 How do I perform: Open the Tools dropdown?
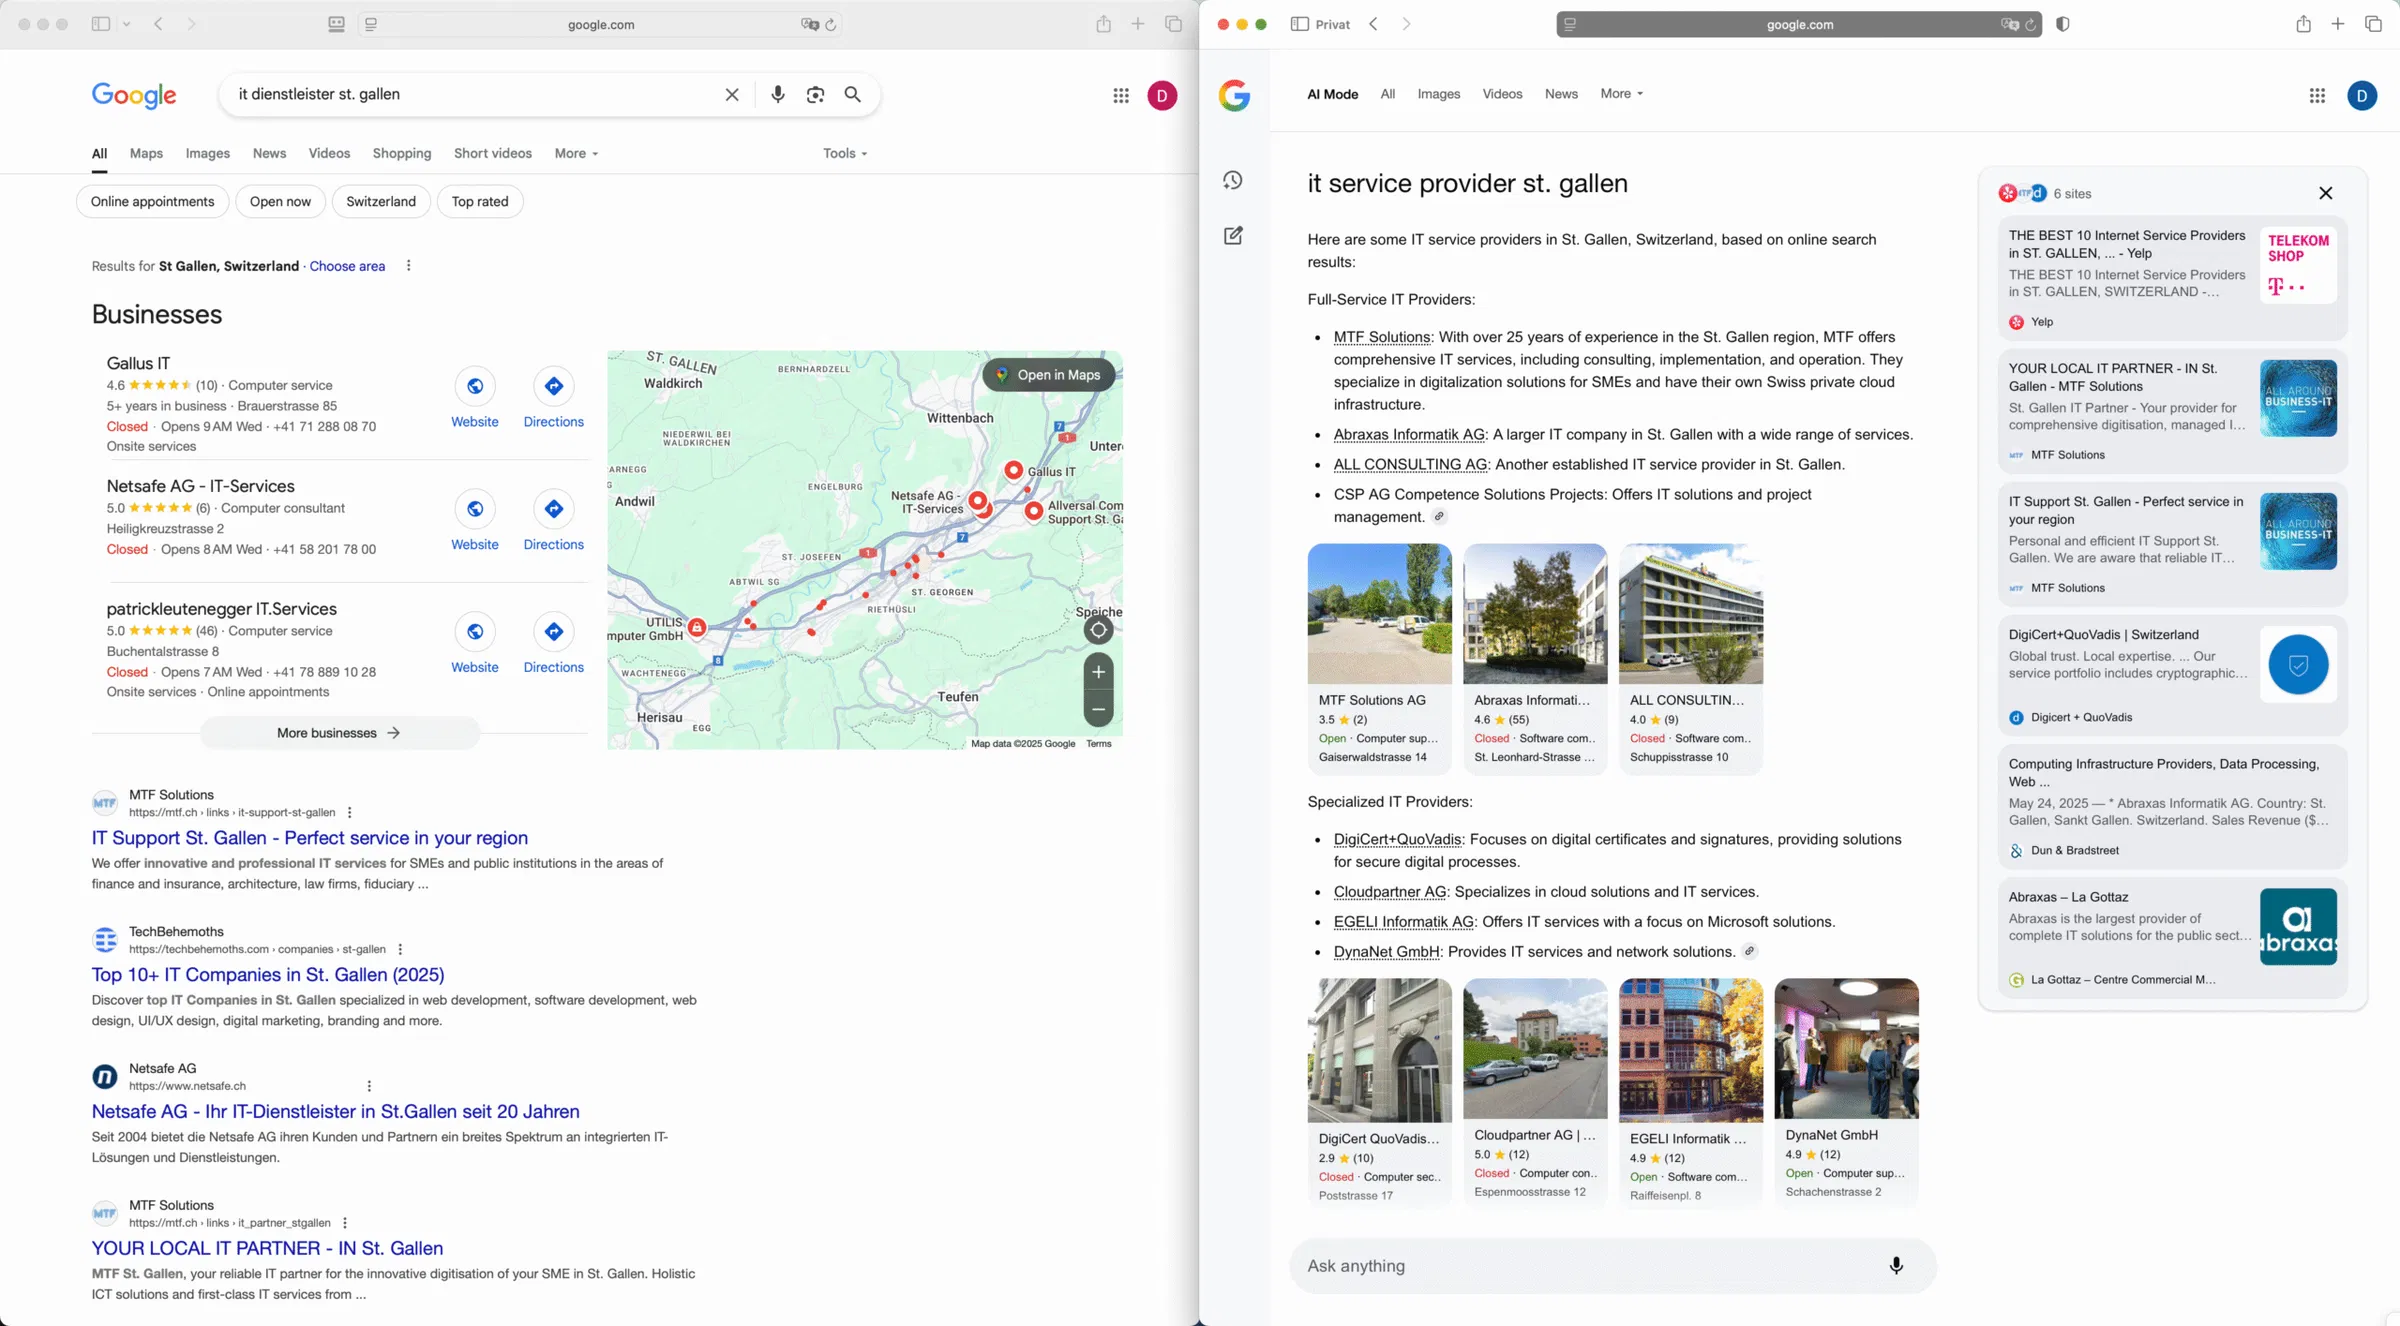click(845, 153)
